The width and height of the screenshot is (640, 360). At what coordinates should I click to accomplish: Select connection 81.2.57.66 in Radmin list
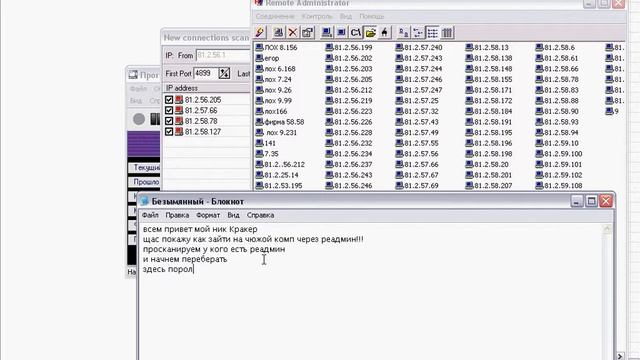click(x=417, y=164)
